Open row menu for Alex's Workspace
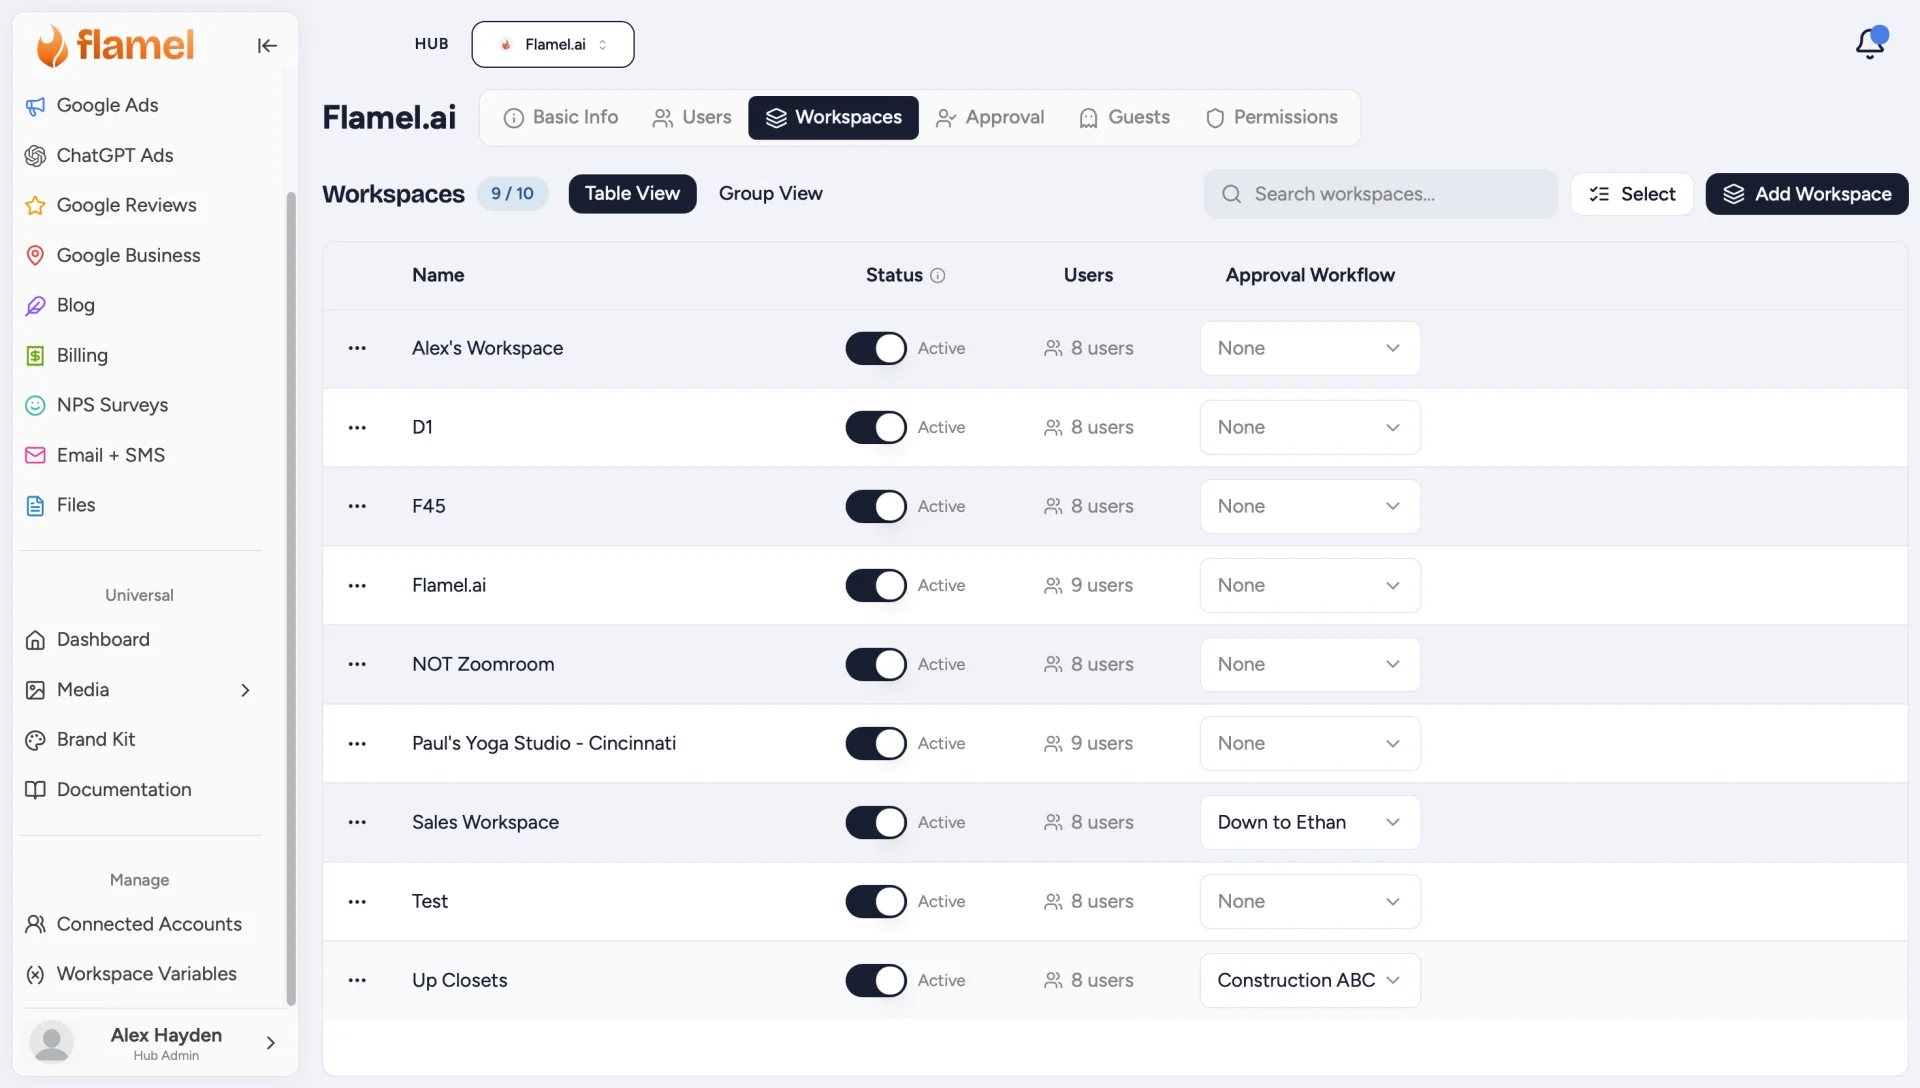 357,348
